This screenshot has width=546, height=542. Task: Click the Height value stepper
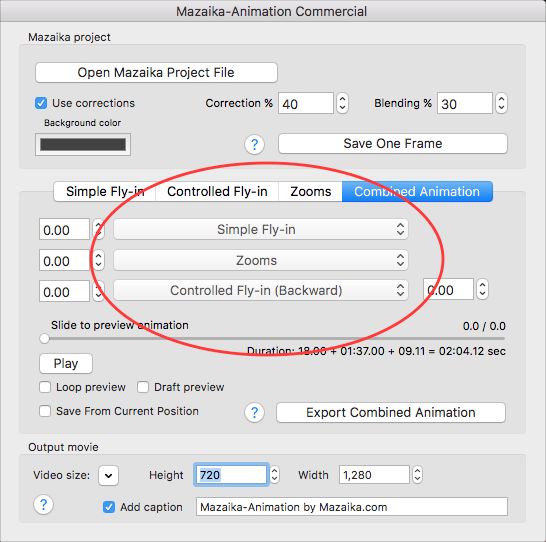pyautogui.click(x=274, y=475)
